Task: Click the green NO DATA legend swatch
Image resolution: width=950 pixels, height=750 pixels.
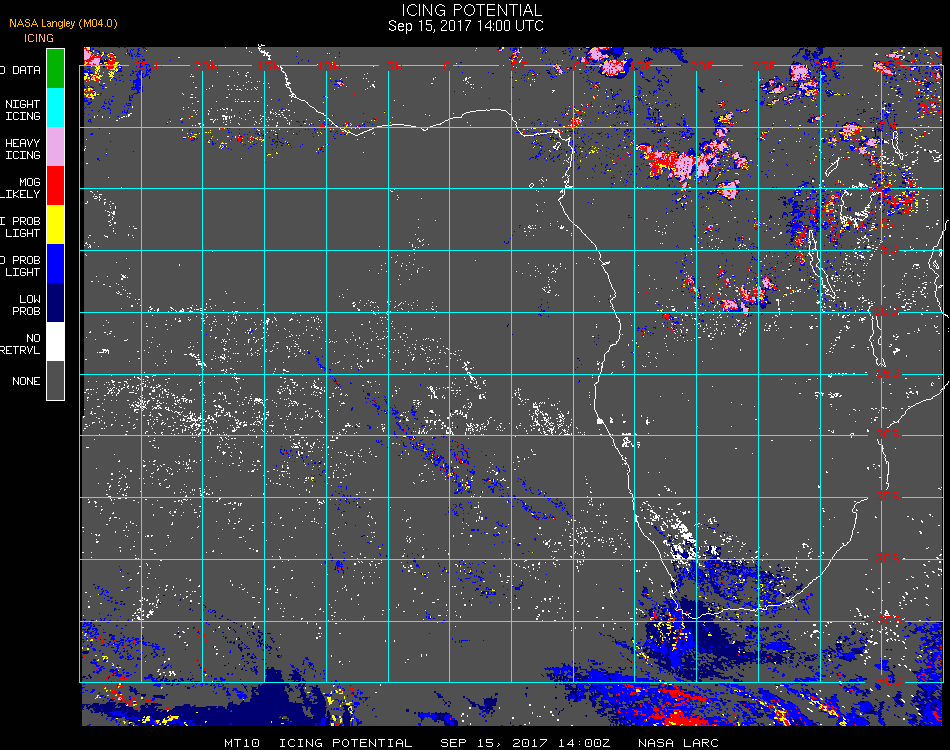Action: point(55,68)
